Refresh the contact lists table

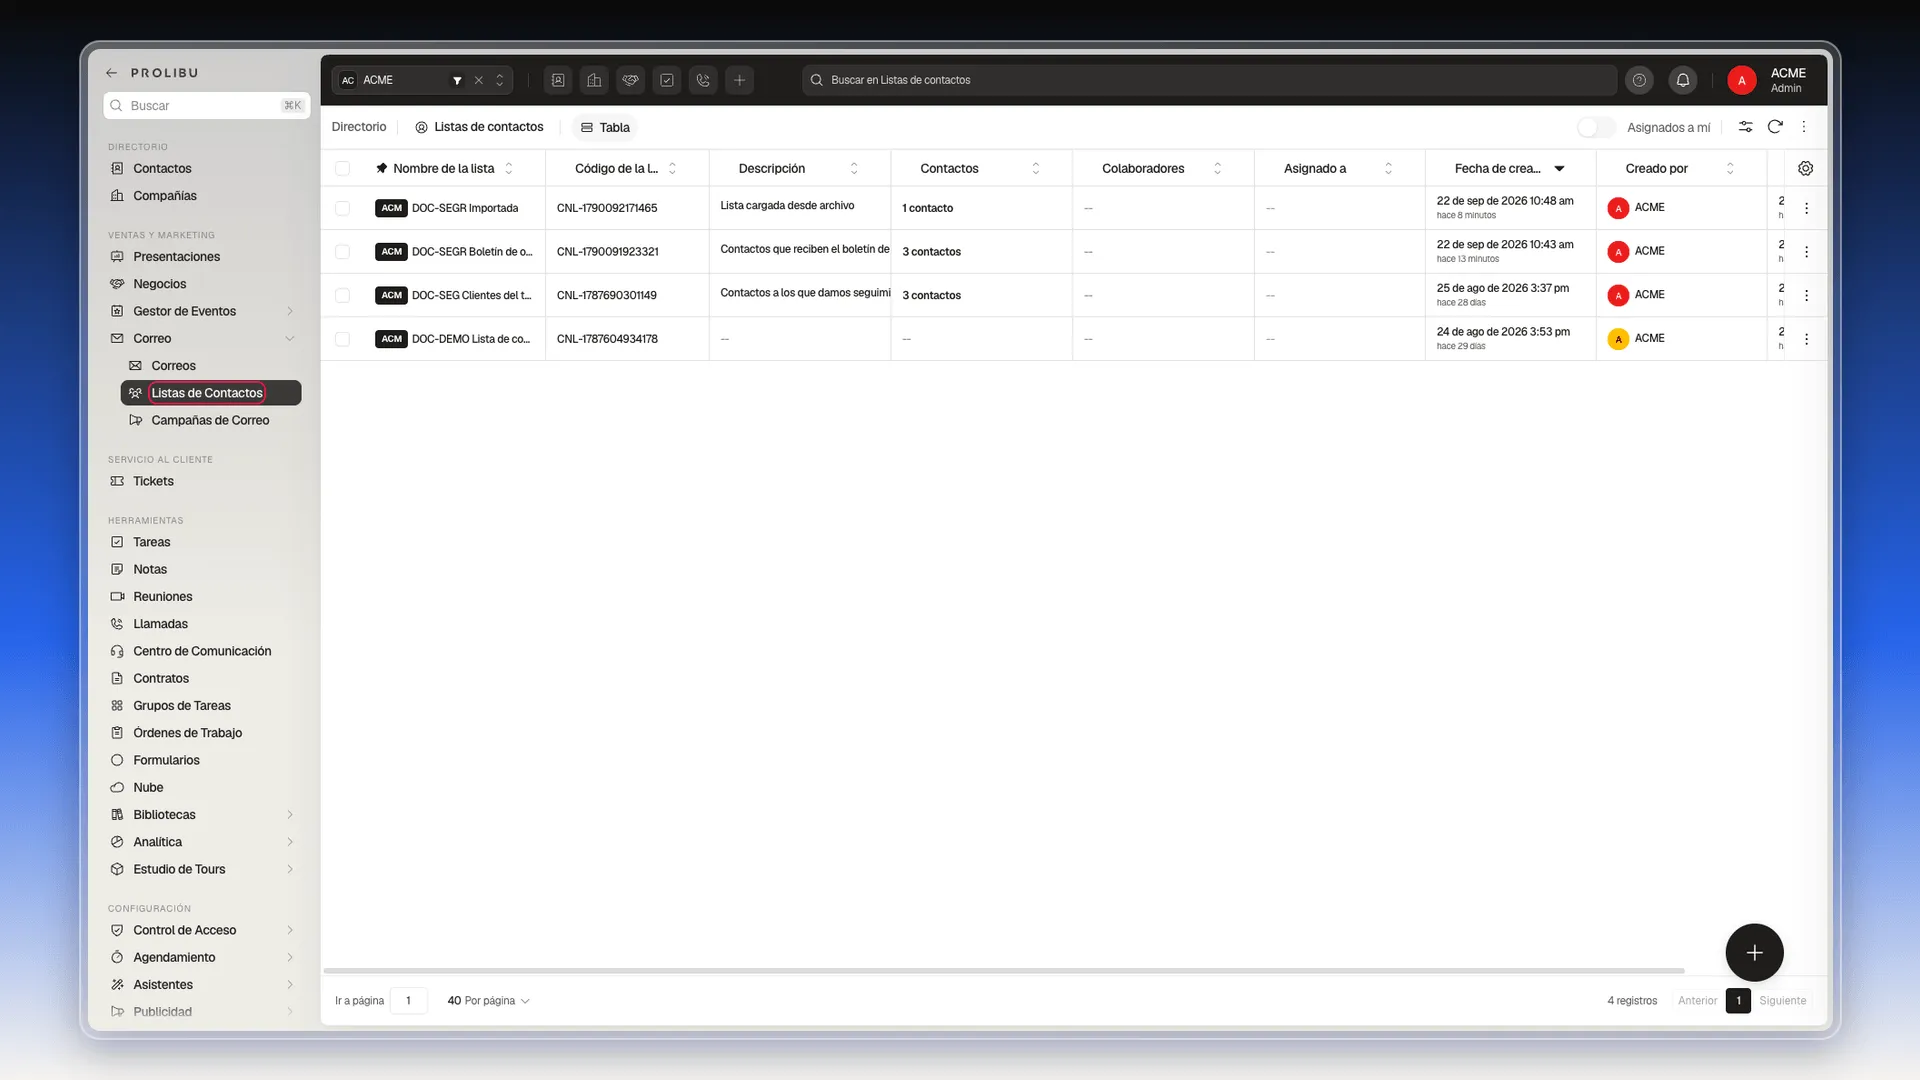pos(1775,127)
